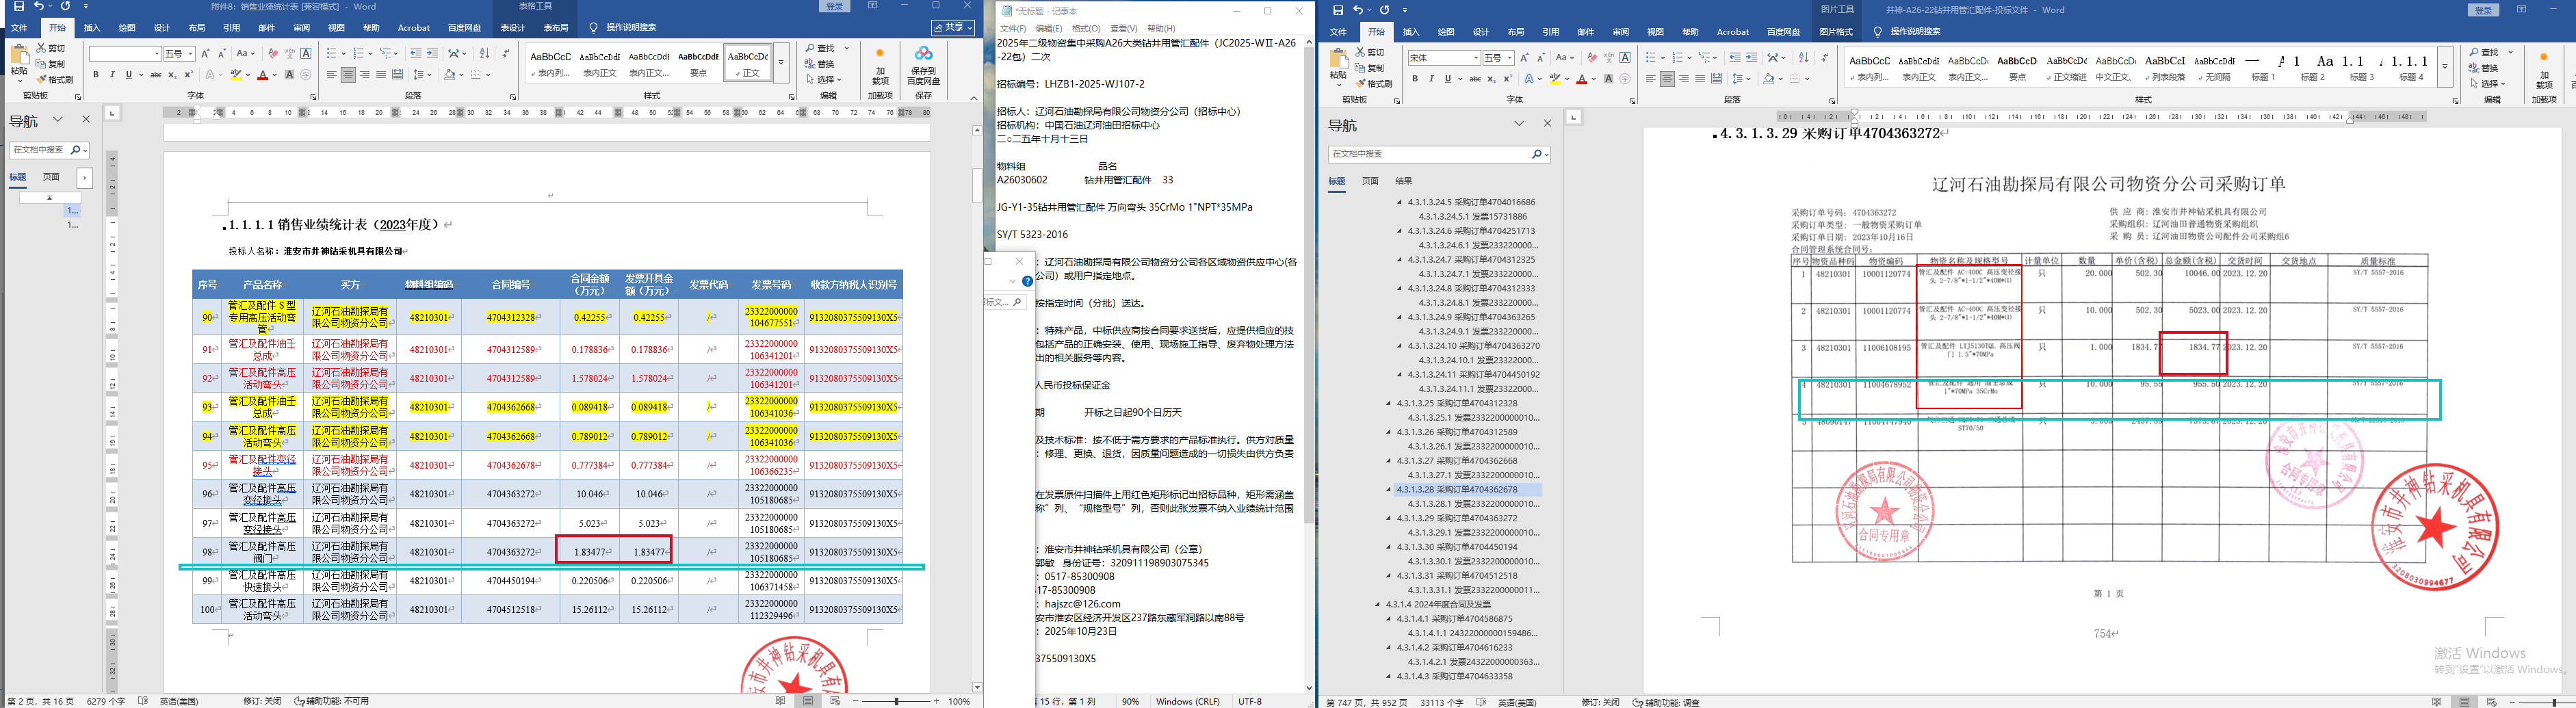Collapse heading 4.3.1.3.29 采购订单4704363272 in navigation
This screenshot has width=2576, height=708.
tap(1389, 518)
